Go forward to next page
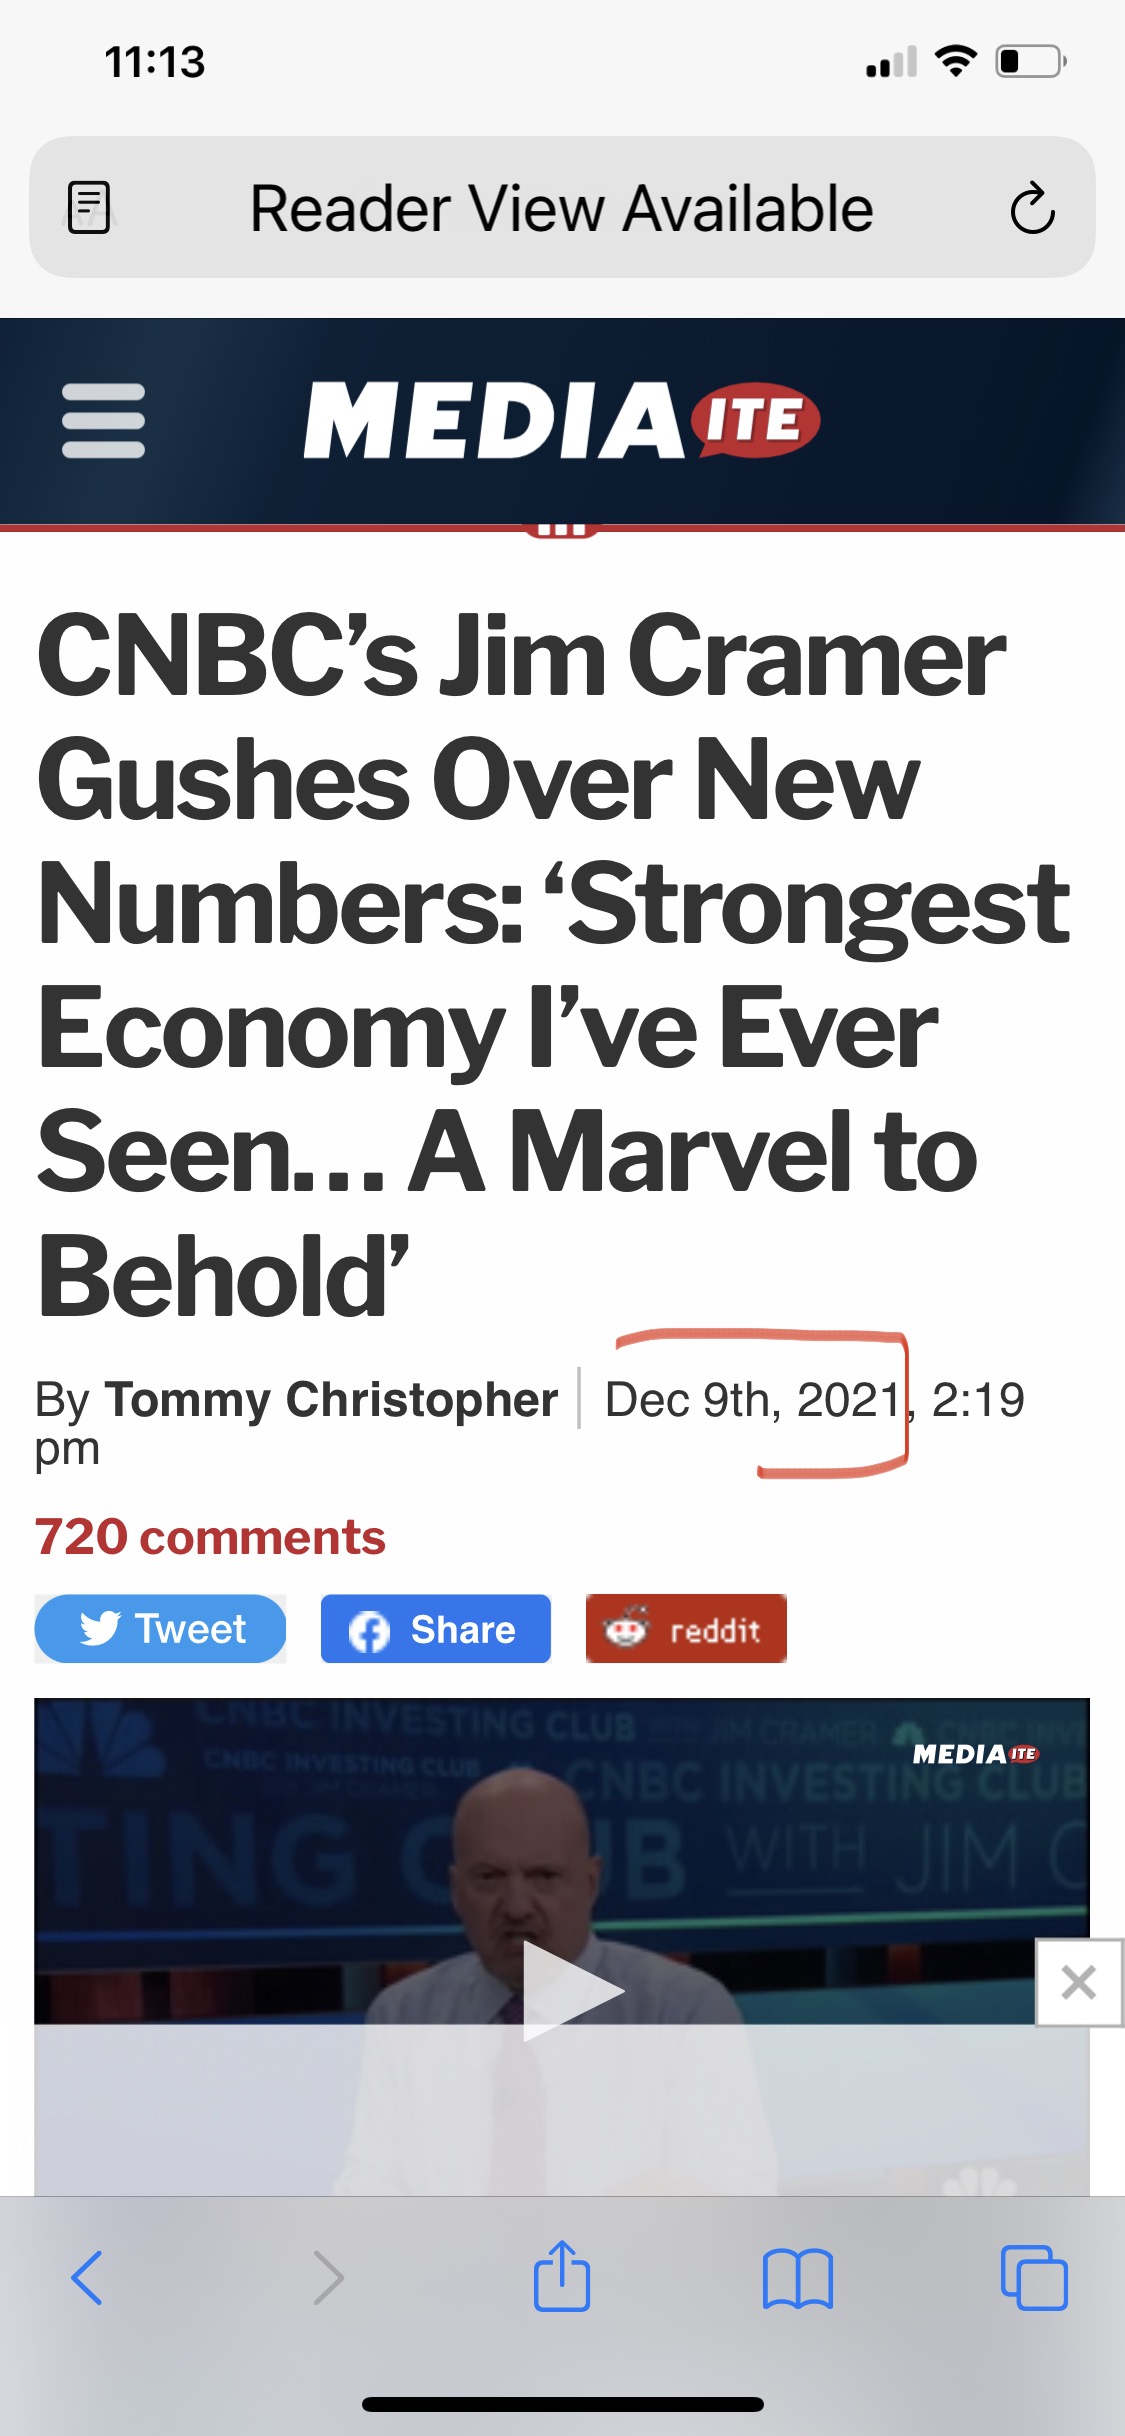Viewport: 1125px width, 2436px height. pos(328,2278)
